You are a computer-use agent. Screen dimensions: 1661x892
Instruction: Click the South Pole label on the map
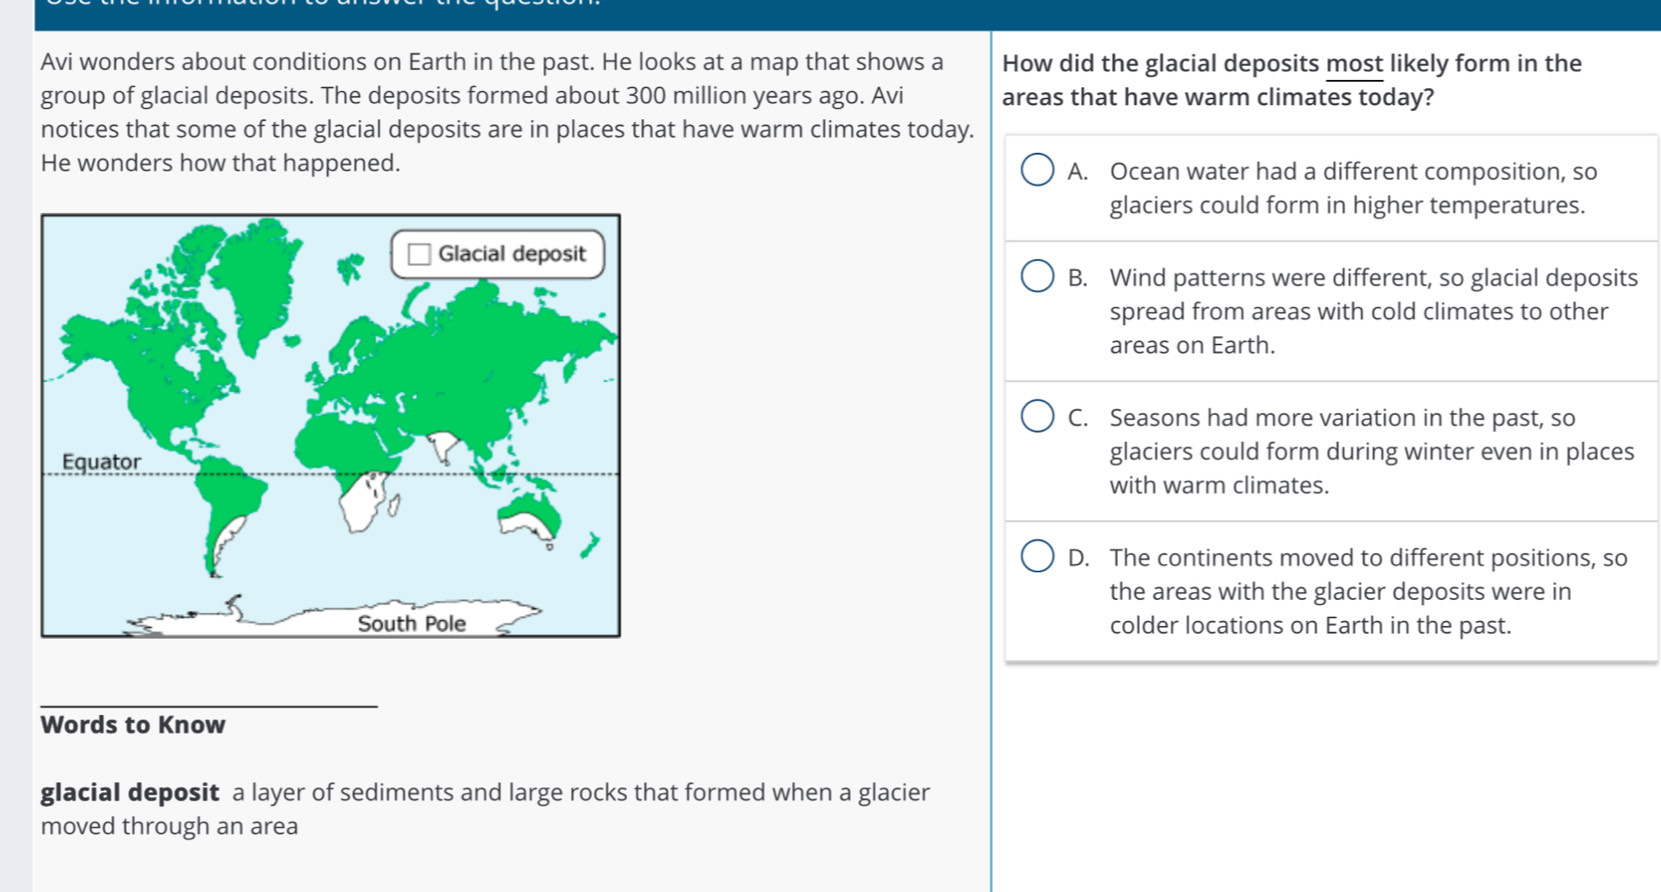pos(412,624)
